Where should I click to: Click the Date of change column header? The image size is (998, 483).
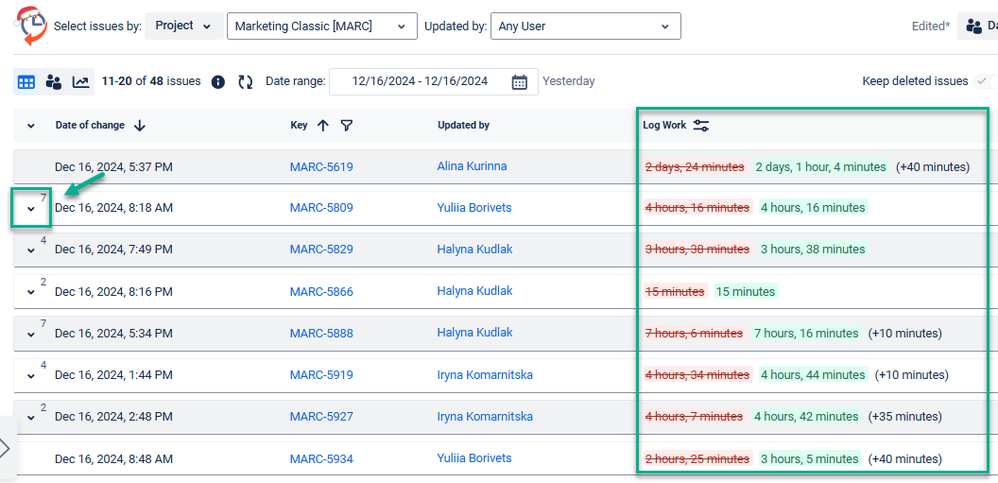[x=90, y=125]
